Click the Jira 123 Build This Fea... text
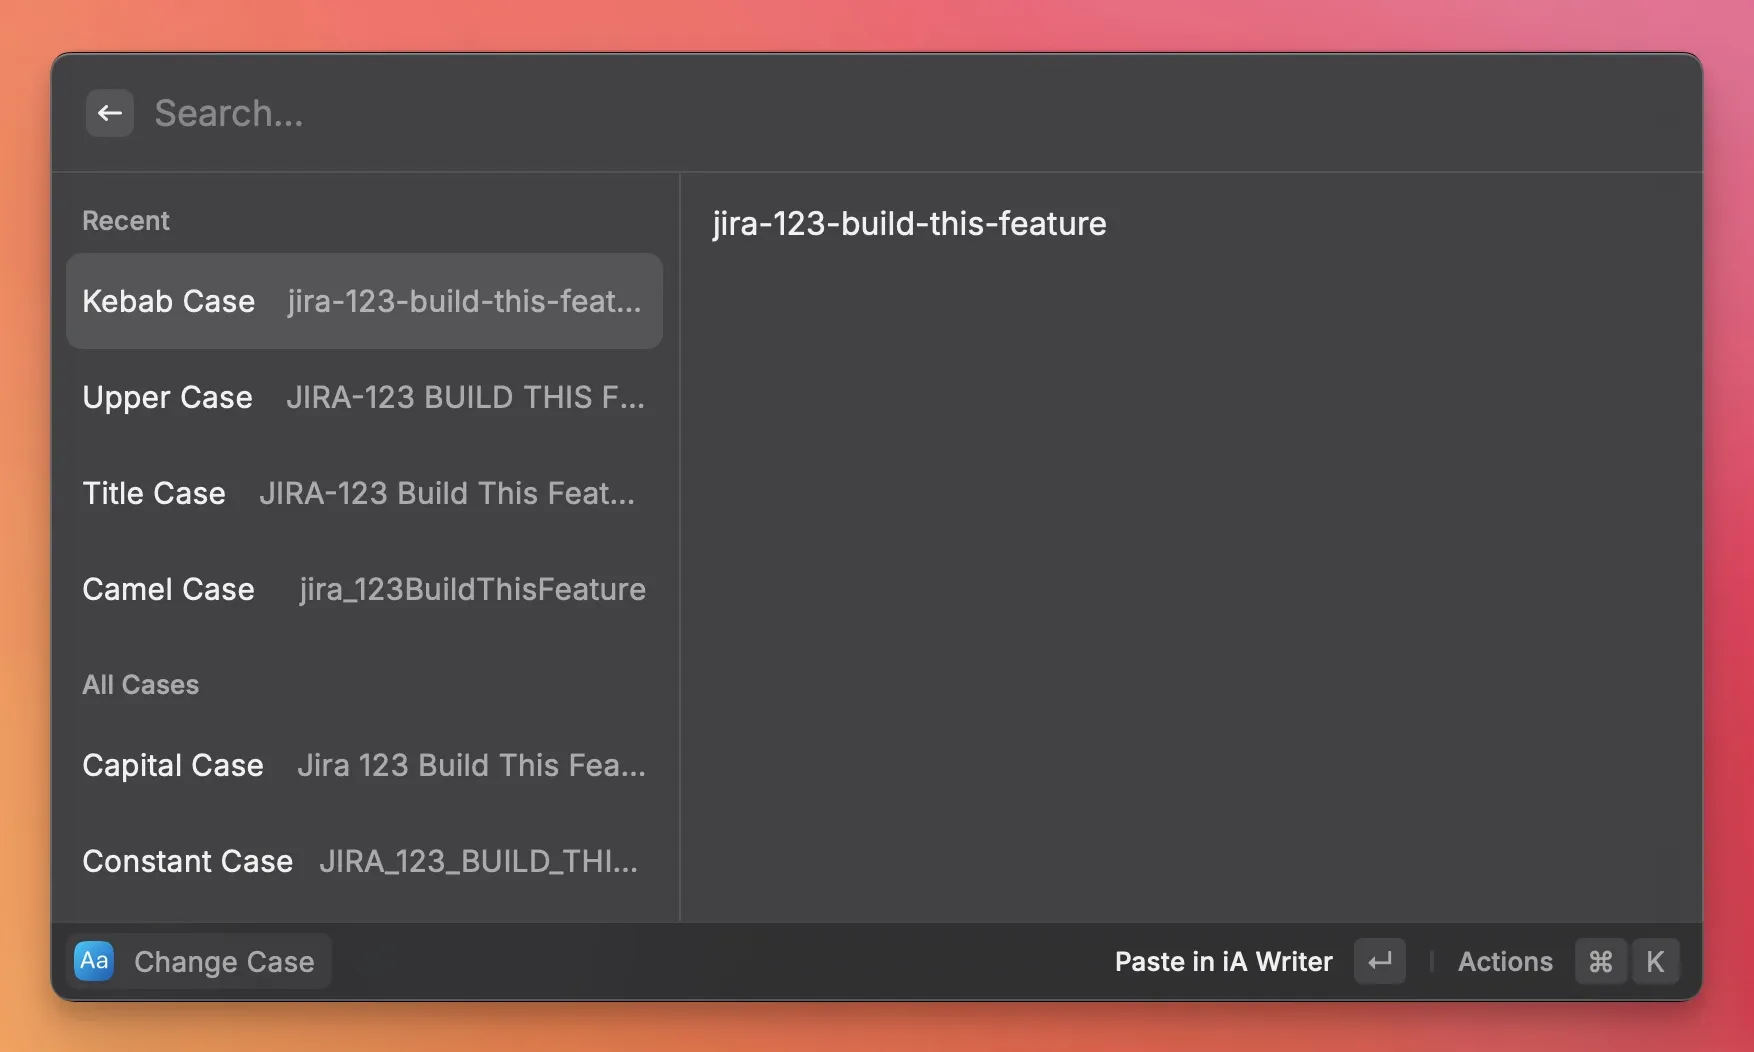1754x1052 pixels. tap(471, 765)
